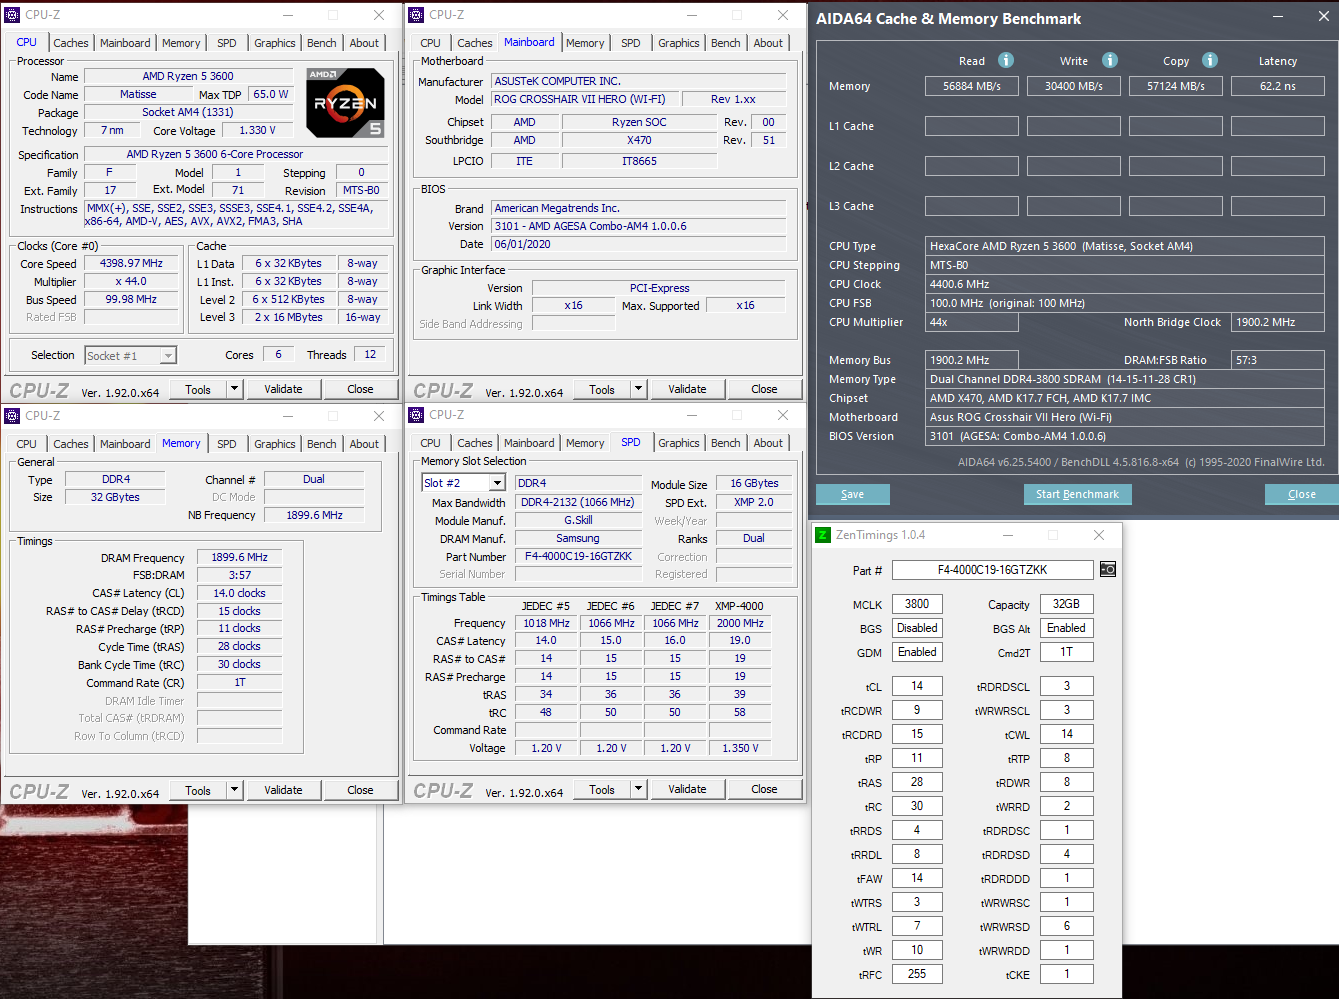The image size is (1339, 999).
Task: Click the Read info icon in AIDA64
Action: tap(1006, 60)
